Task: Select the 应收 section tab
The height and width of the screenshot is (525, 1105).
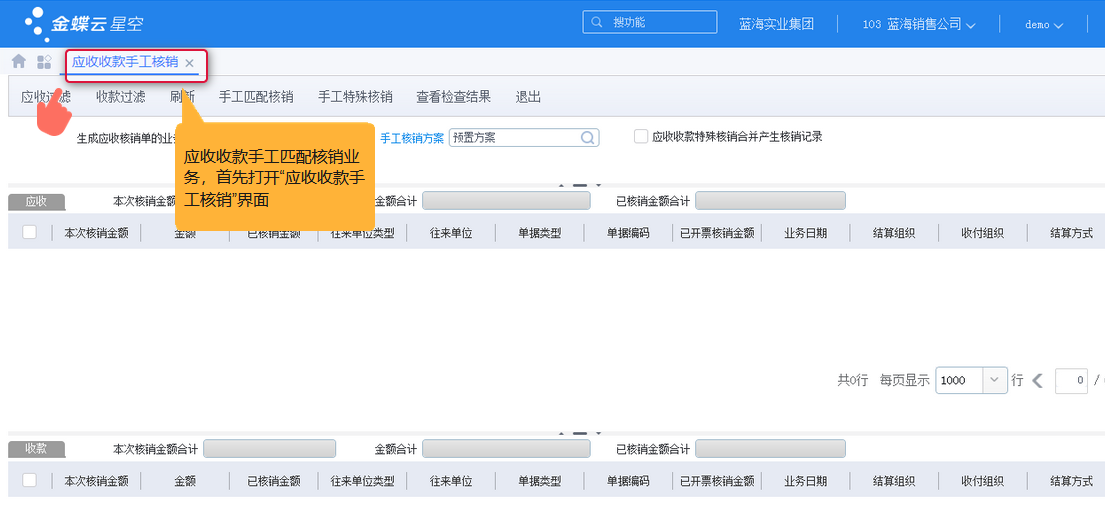Action: [37, 202]
